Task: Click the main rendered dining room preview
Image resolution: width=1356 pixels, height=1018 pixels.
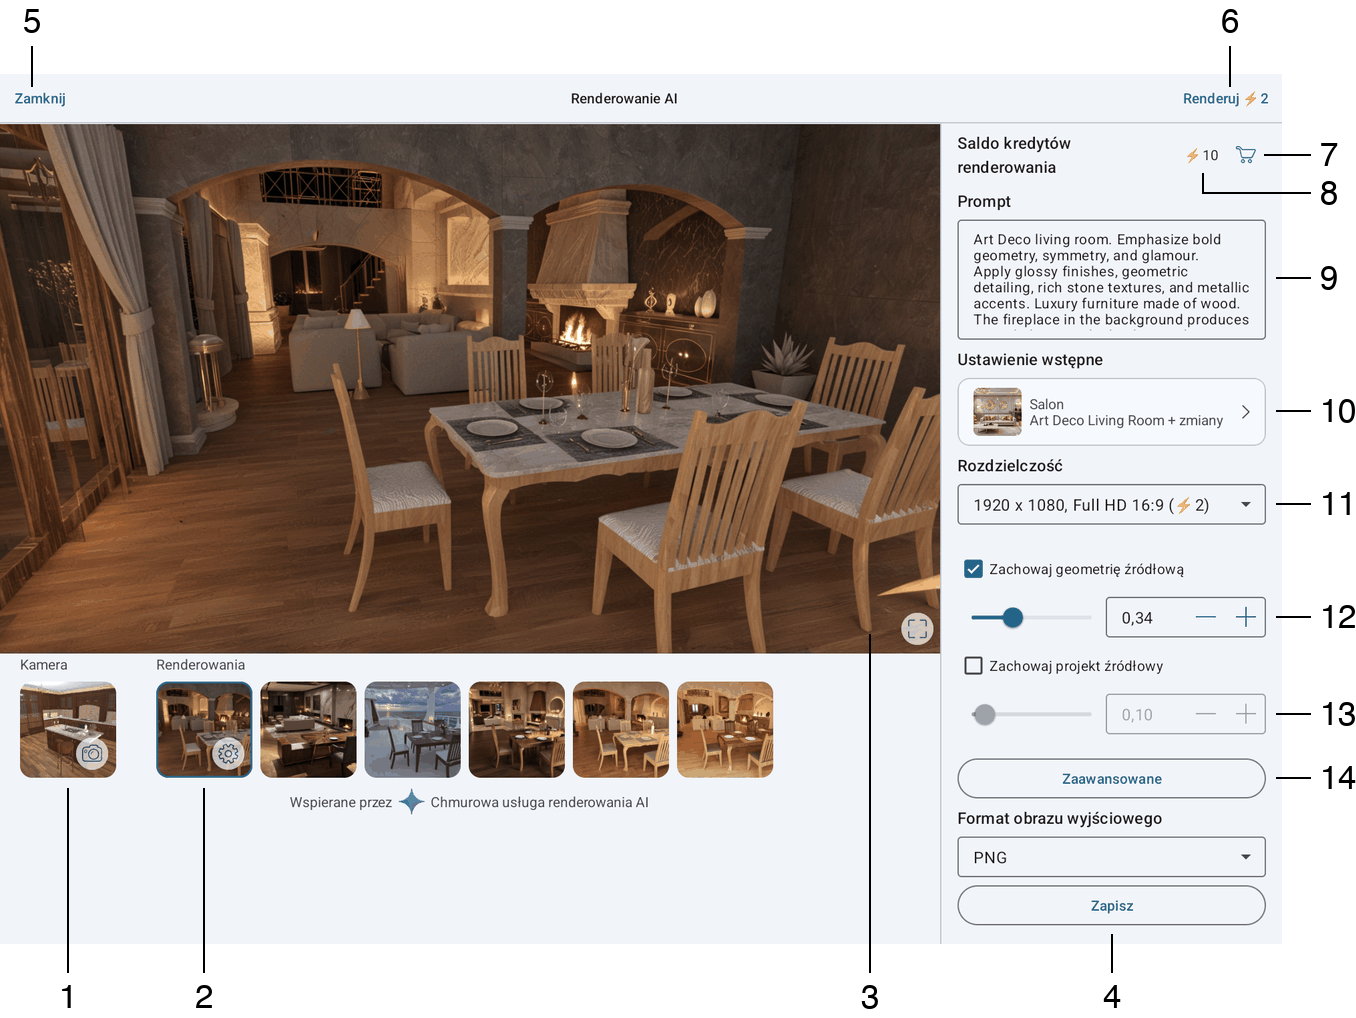Action: pos(470,389)
